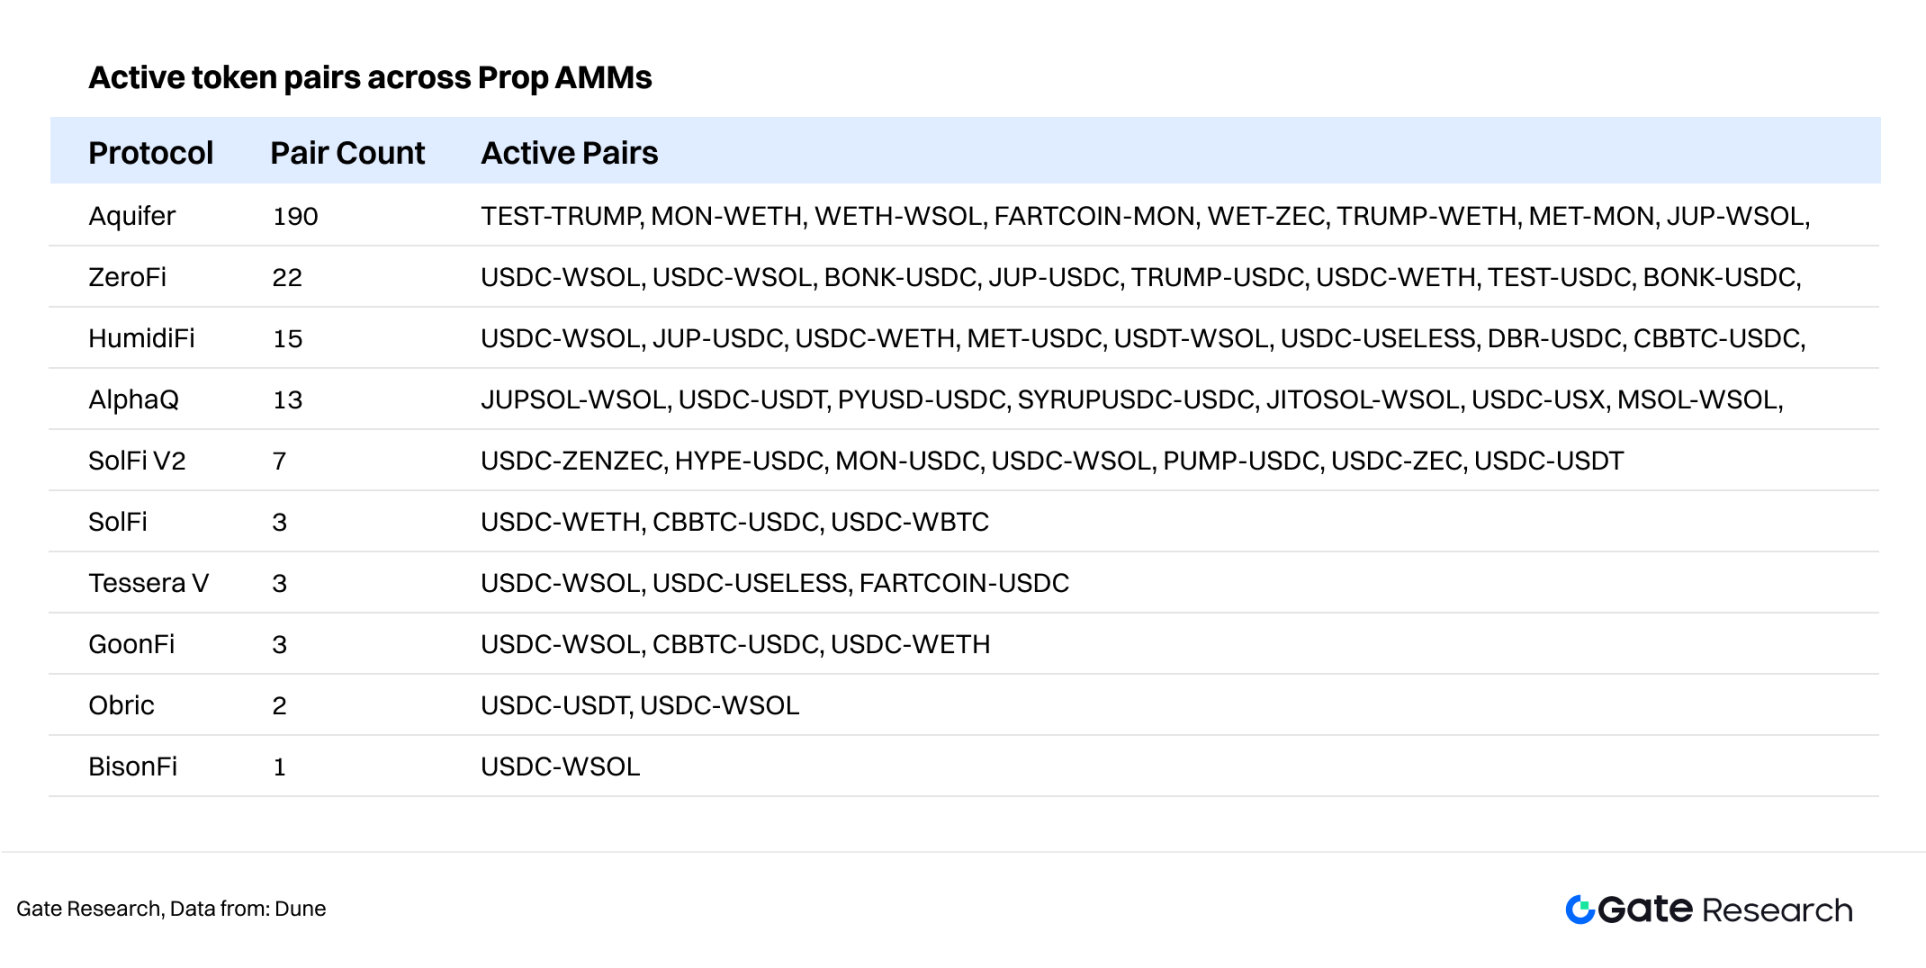
Task: Click the table title about Prop AMMs
Action: point(370,78)
